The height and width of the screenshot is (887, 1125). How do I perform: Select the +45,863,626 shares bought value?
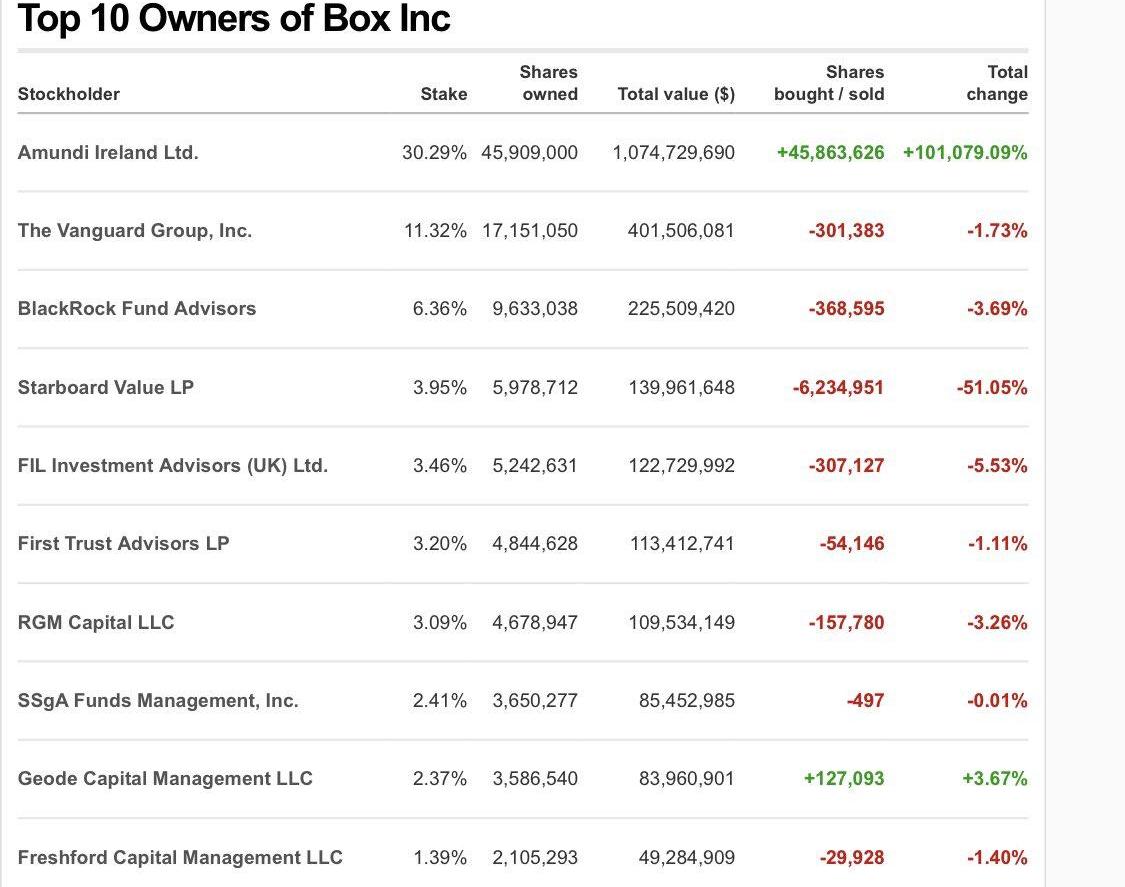click(x=831, y=153)
